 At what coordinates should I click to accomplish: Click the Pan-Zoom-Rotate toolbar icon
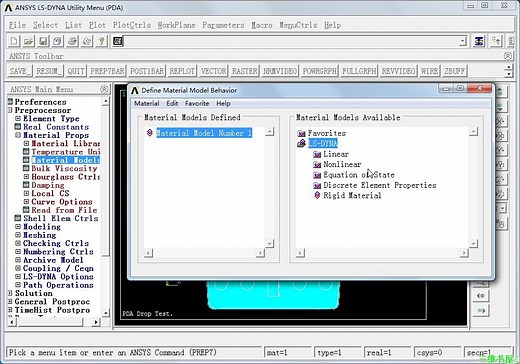click(58, 41)
